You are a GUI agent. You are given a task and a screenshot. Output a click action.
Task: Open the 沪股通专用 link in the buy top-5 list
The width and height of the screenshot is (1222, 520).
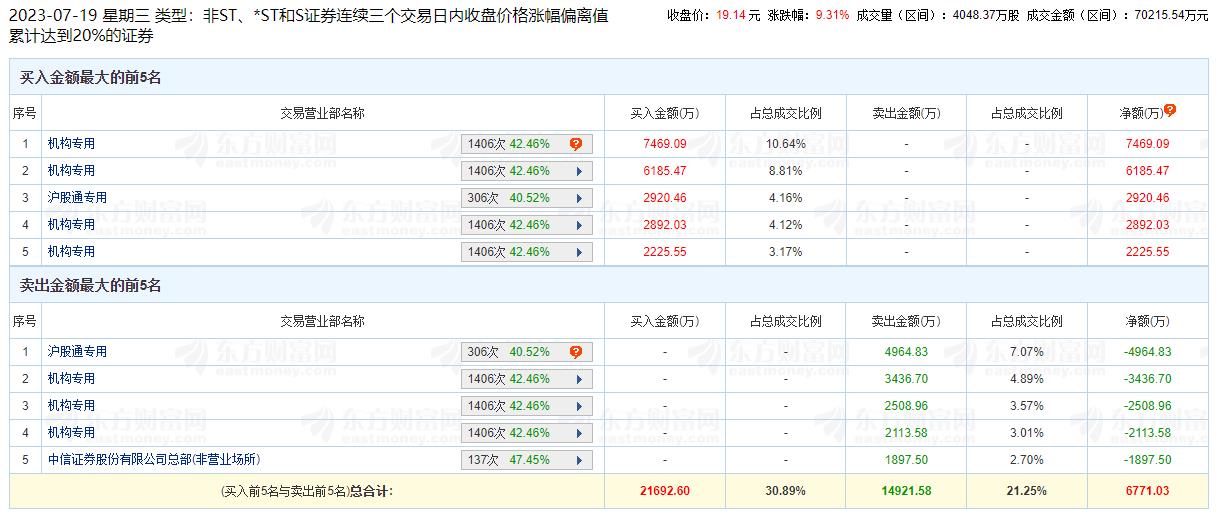tap(77, 198)
